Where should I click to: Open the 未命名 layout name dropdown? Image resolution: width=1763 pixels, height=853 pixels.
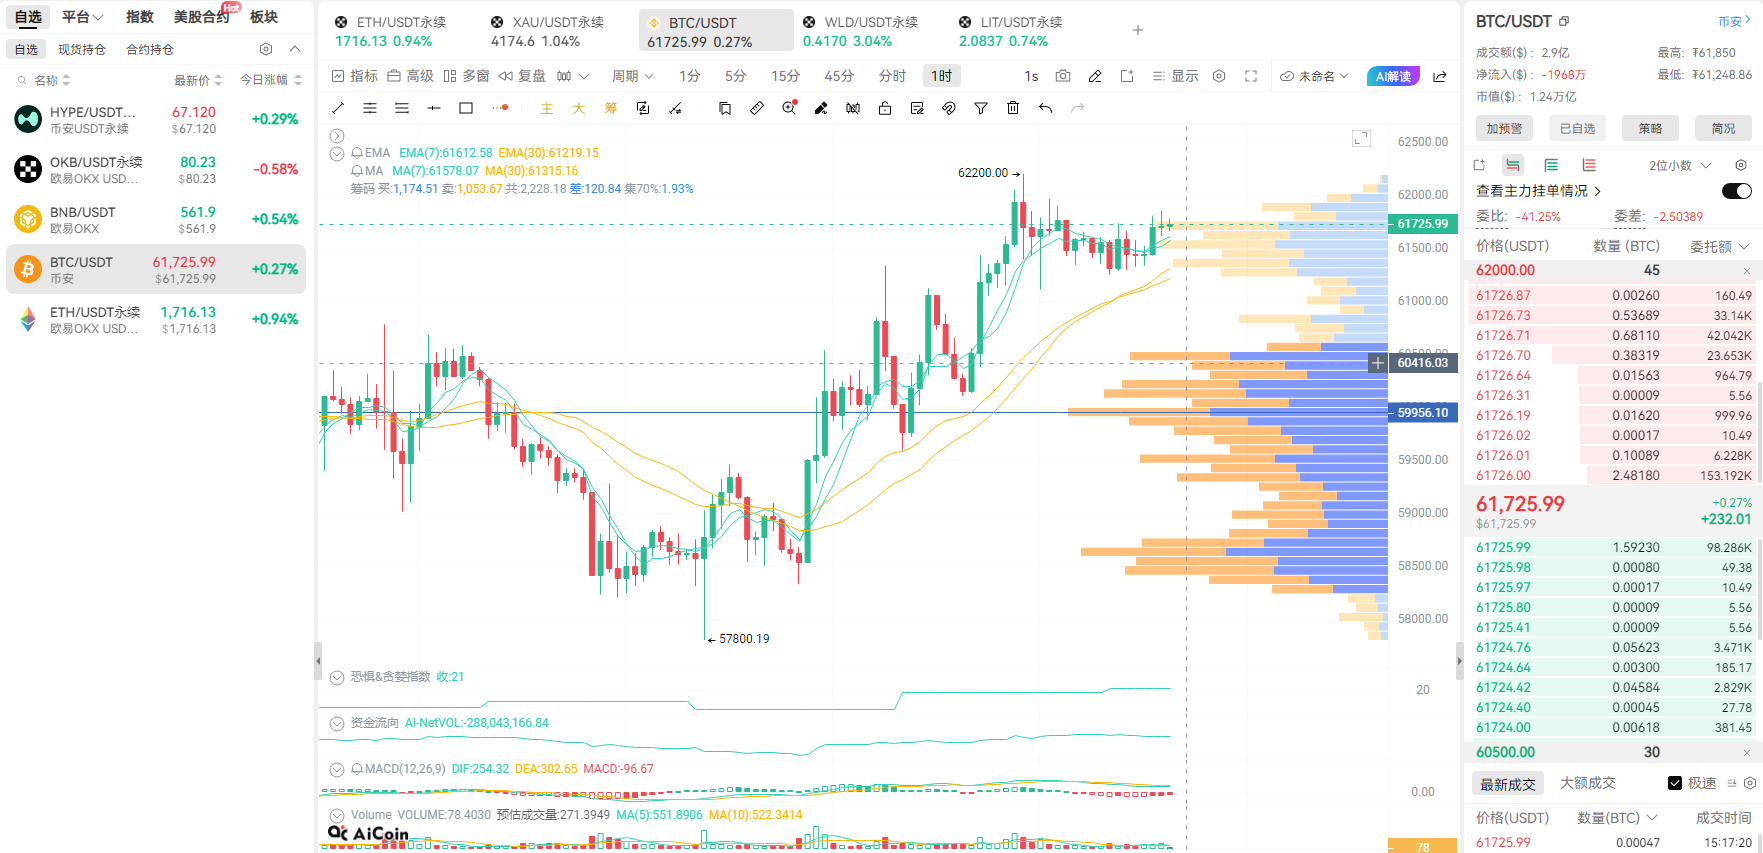pyautogui.click(x=1315, y=76)
